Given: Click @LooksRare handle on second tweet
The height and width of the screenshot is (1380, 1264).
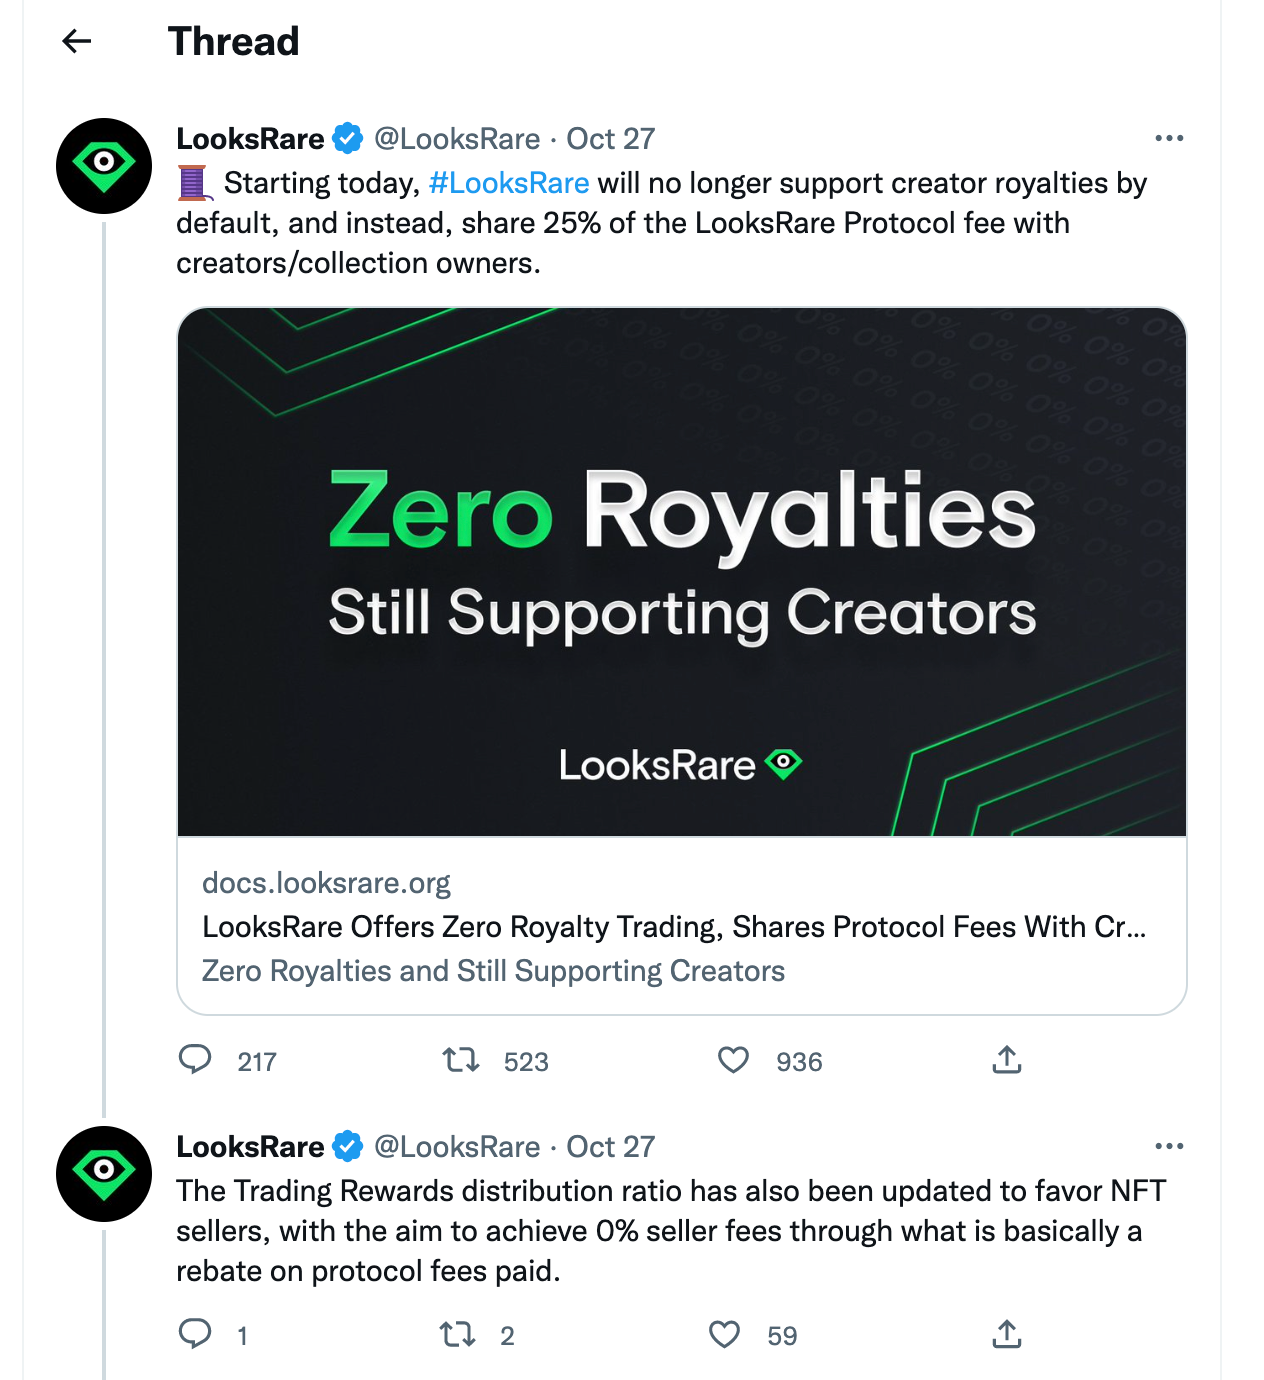Looking at the screenshot, I should coord(457,1147).
